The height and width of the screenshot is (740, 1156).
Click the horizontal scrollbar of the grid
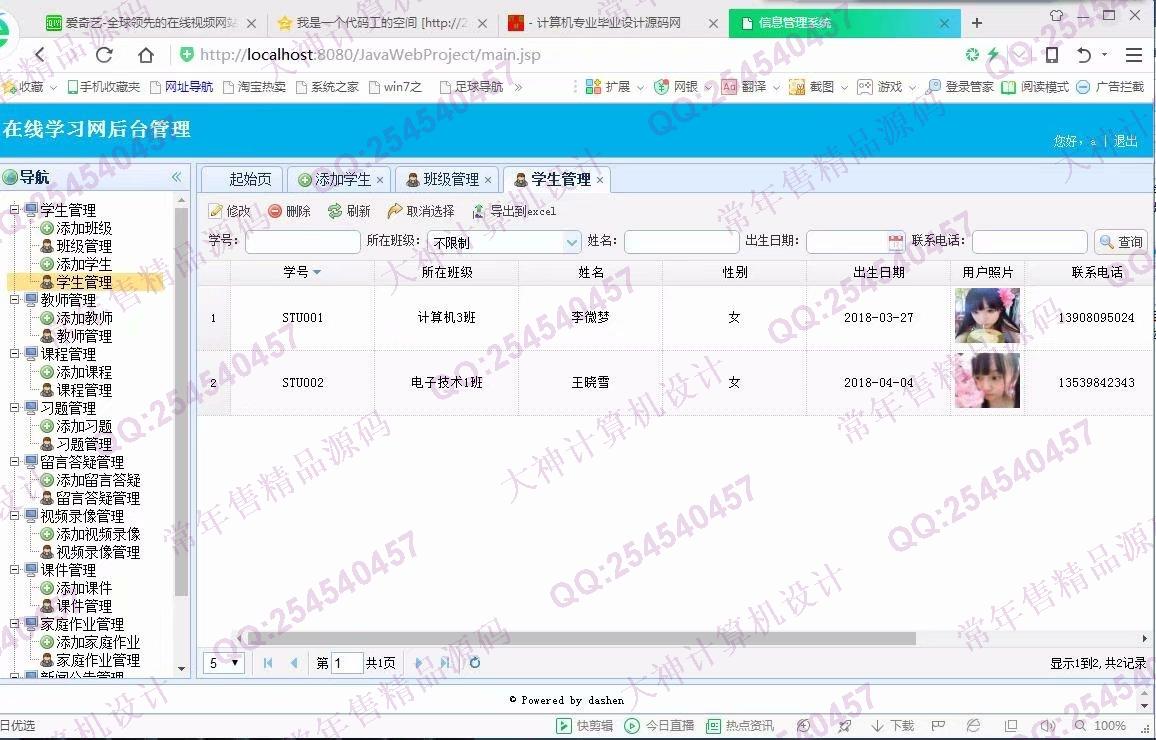click(580, 638)
